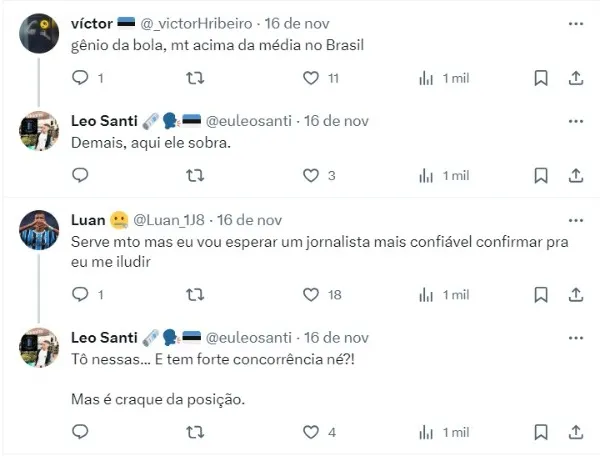Like Luan's tweet with 18 likes
The image size is (600, 456).
310,294
